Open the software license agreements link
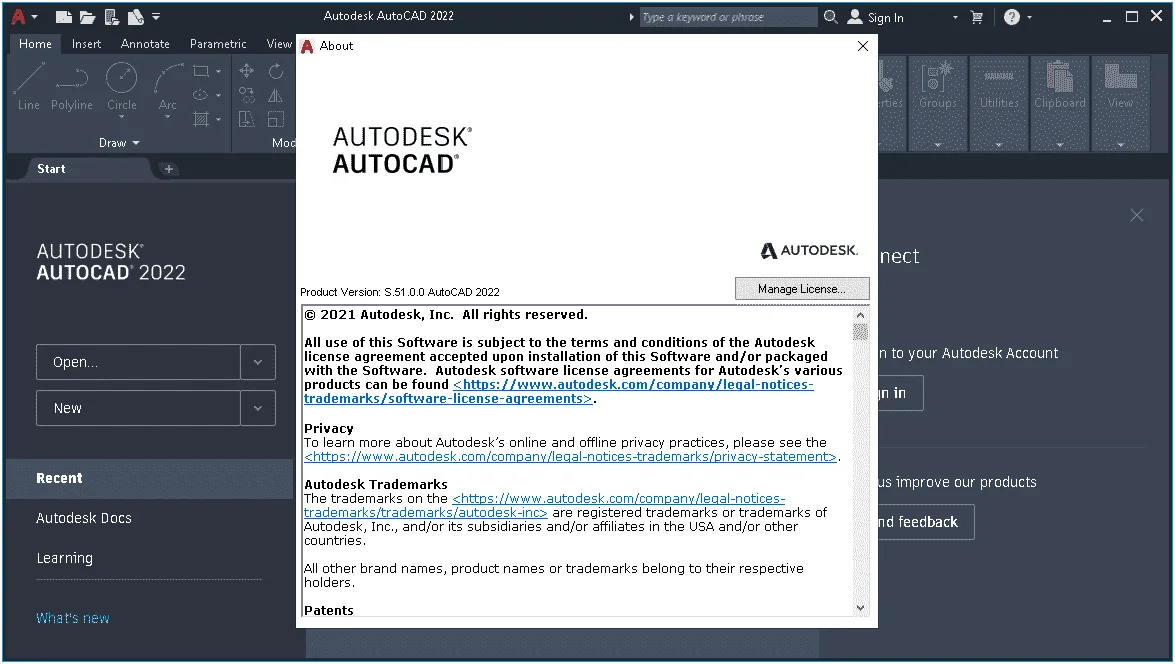Screen dimensions: 1175x664 tap(558, 391)
